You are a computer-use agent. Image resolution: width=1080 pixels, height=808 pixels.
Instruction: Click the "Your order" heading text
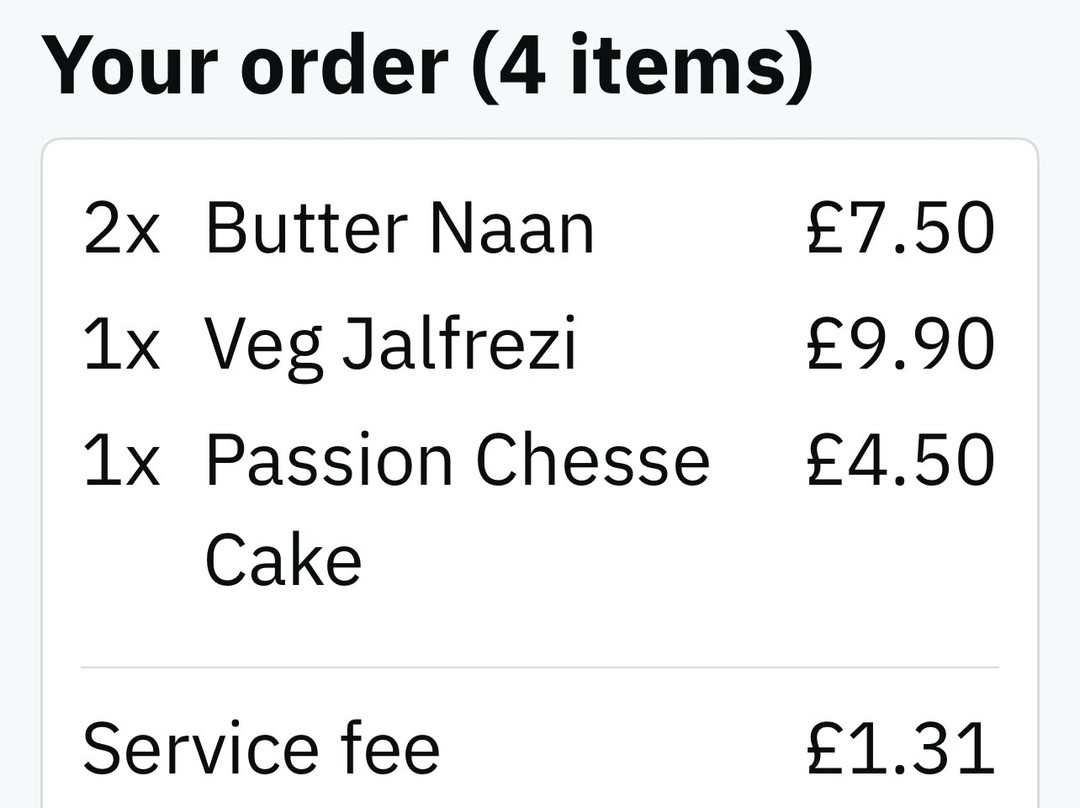click(245, 65)
